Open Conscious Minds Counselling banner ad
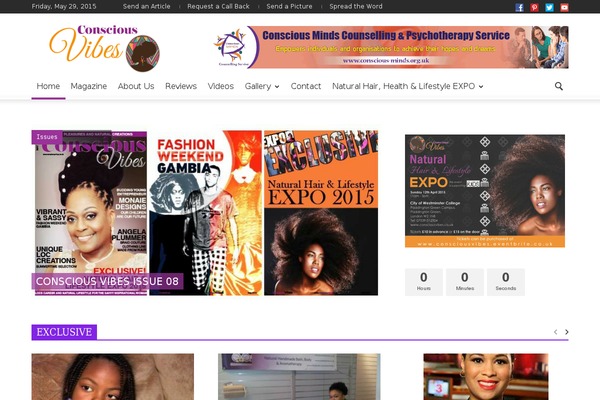Image resolution: width=600 pixels, height=400 pixels. point(391,47)
